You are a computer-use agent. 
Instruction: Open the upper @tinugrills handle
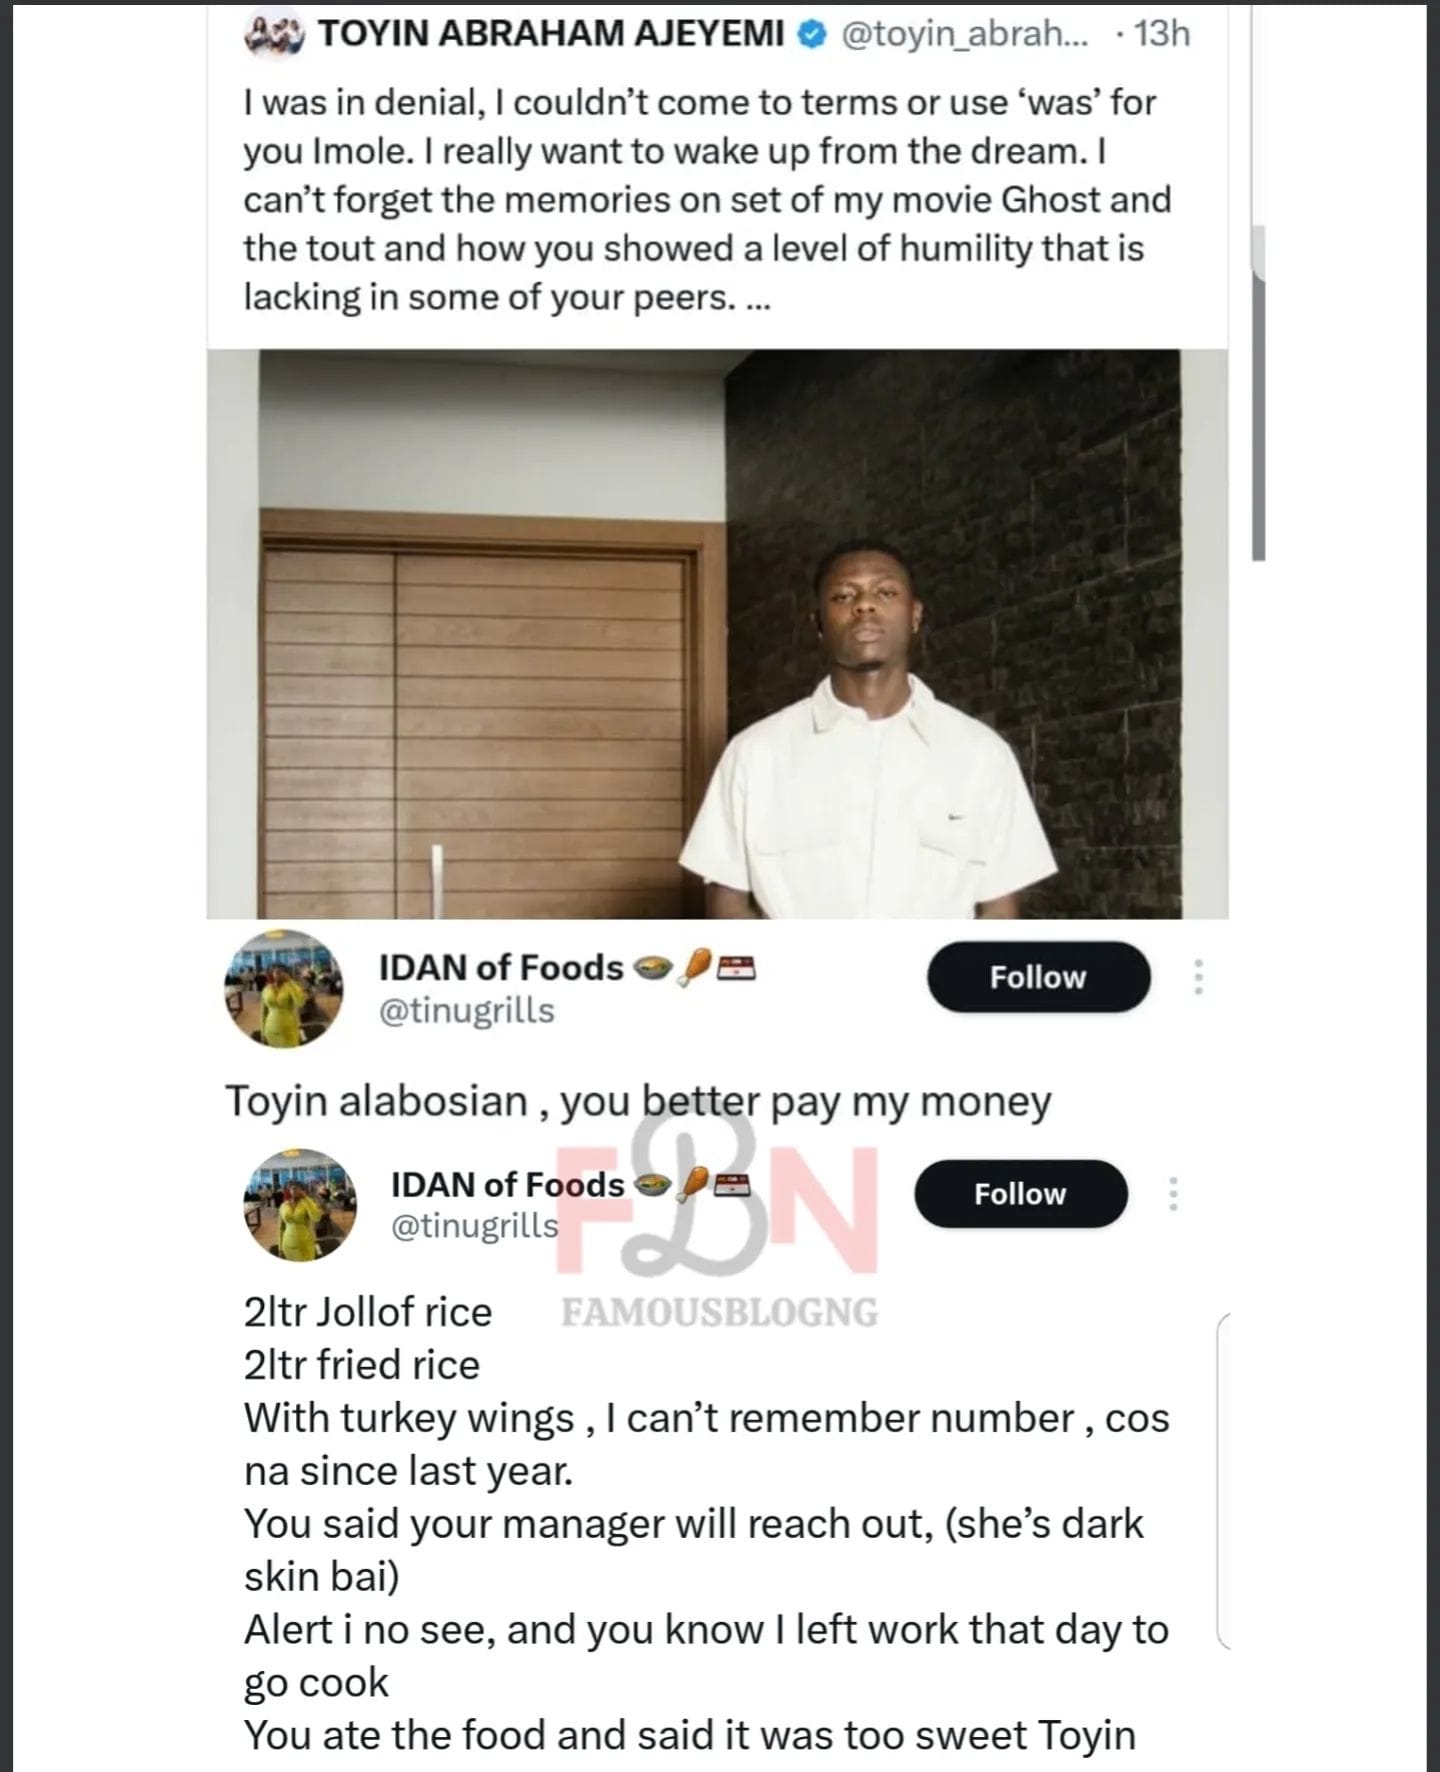pyautogui.click(x=466, y=1011)
